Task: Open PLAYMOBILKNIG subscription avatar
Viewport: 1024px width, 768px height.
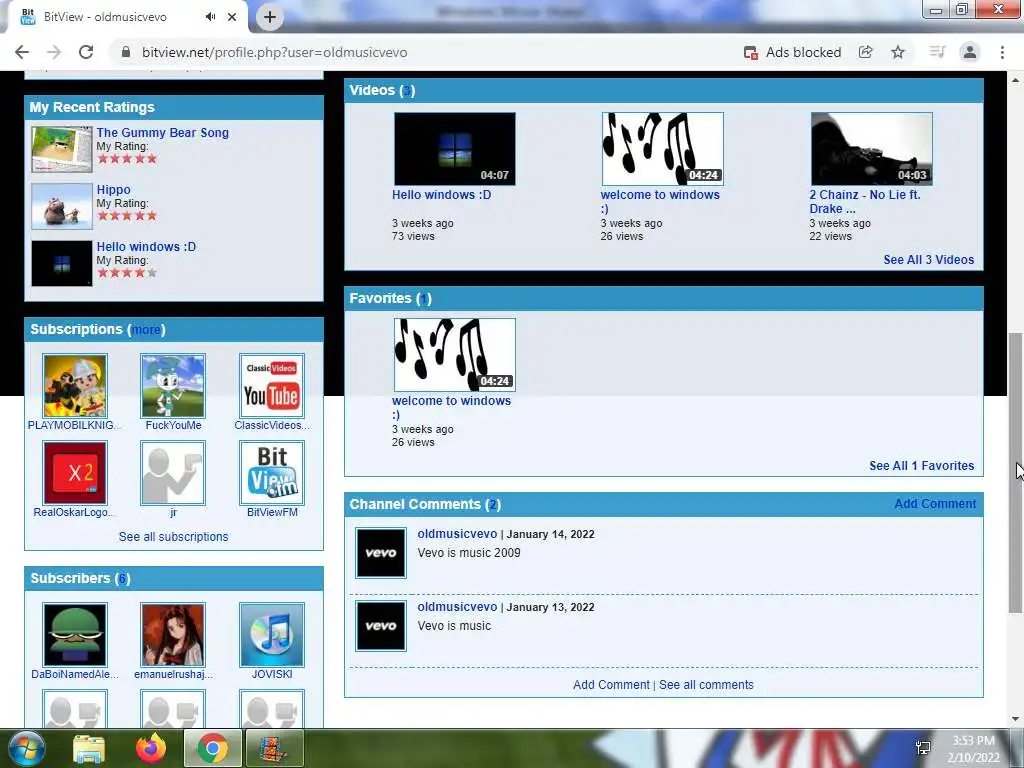Action: pyautogui.click(x=75, y=385)
